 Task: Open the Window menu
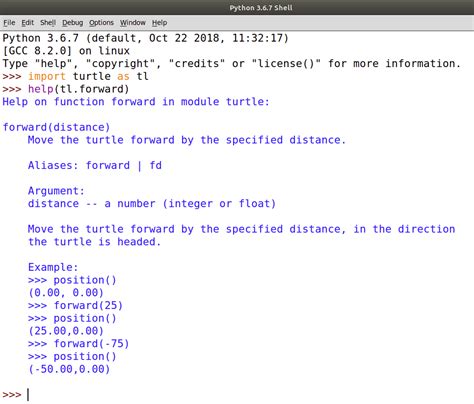[133, 23]
